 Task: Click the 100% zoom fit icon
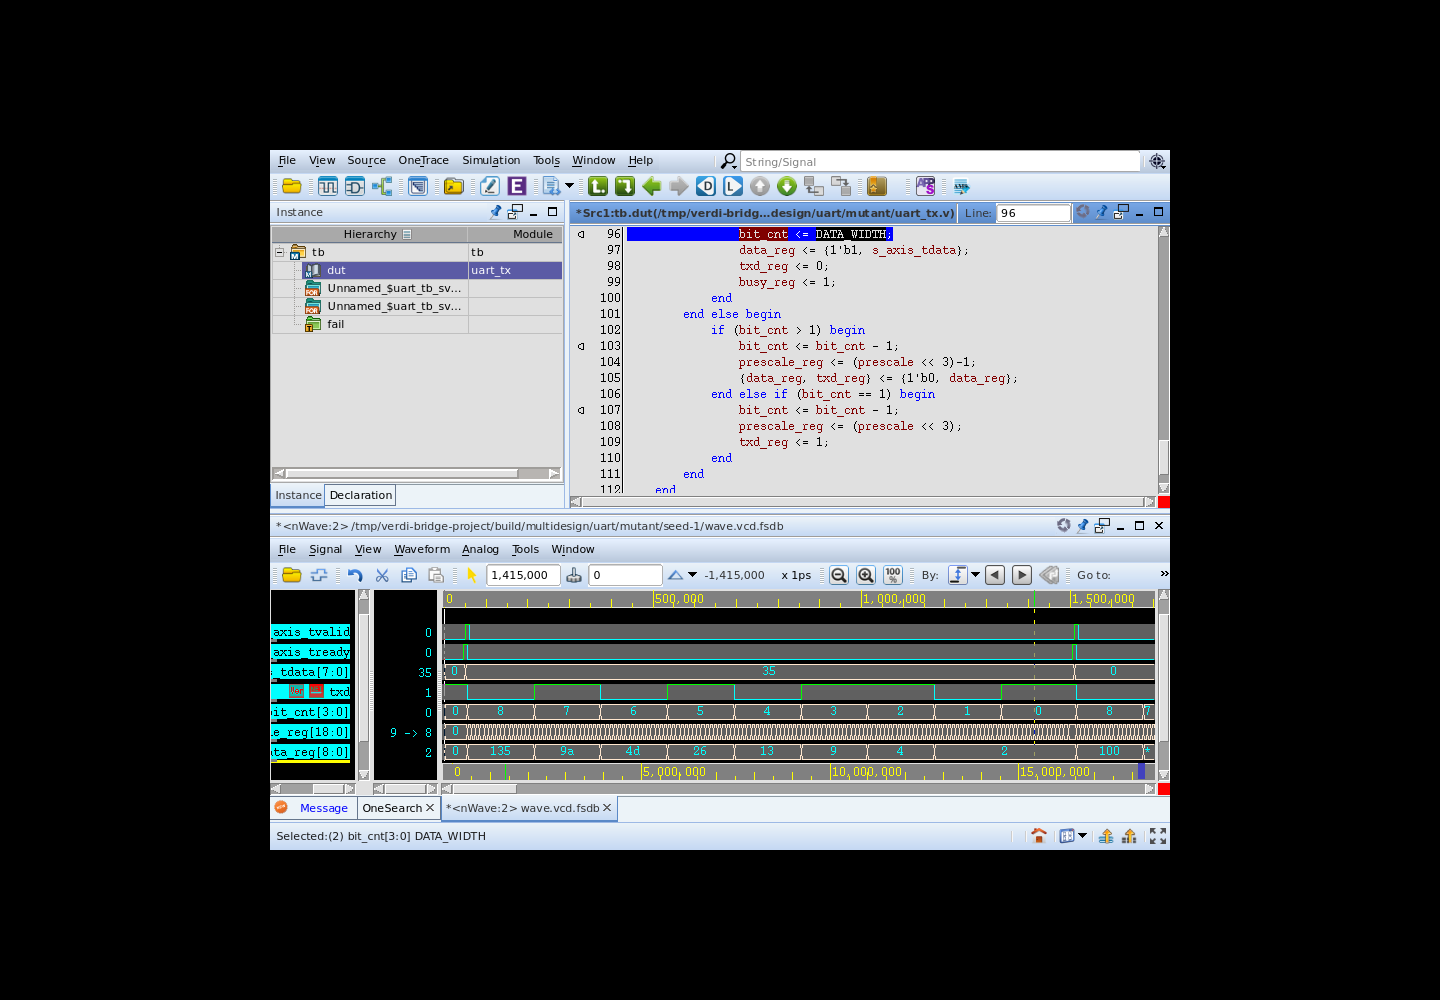[x=893, y=575]
